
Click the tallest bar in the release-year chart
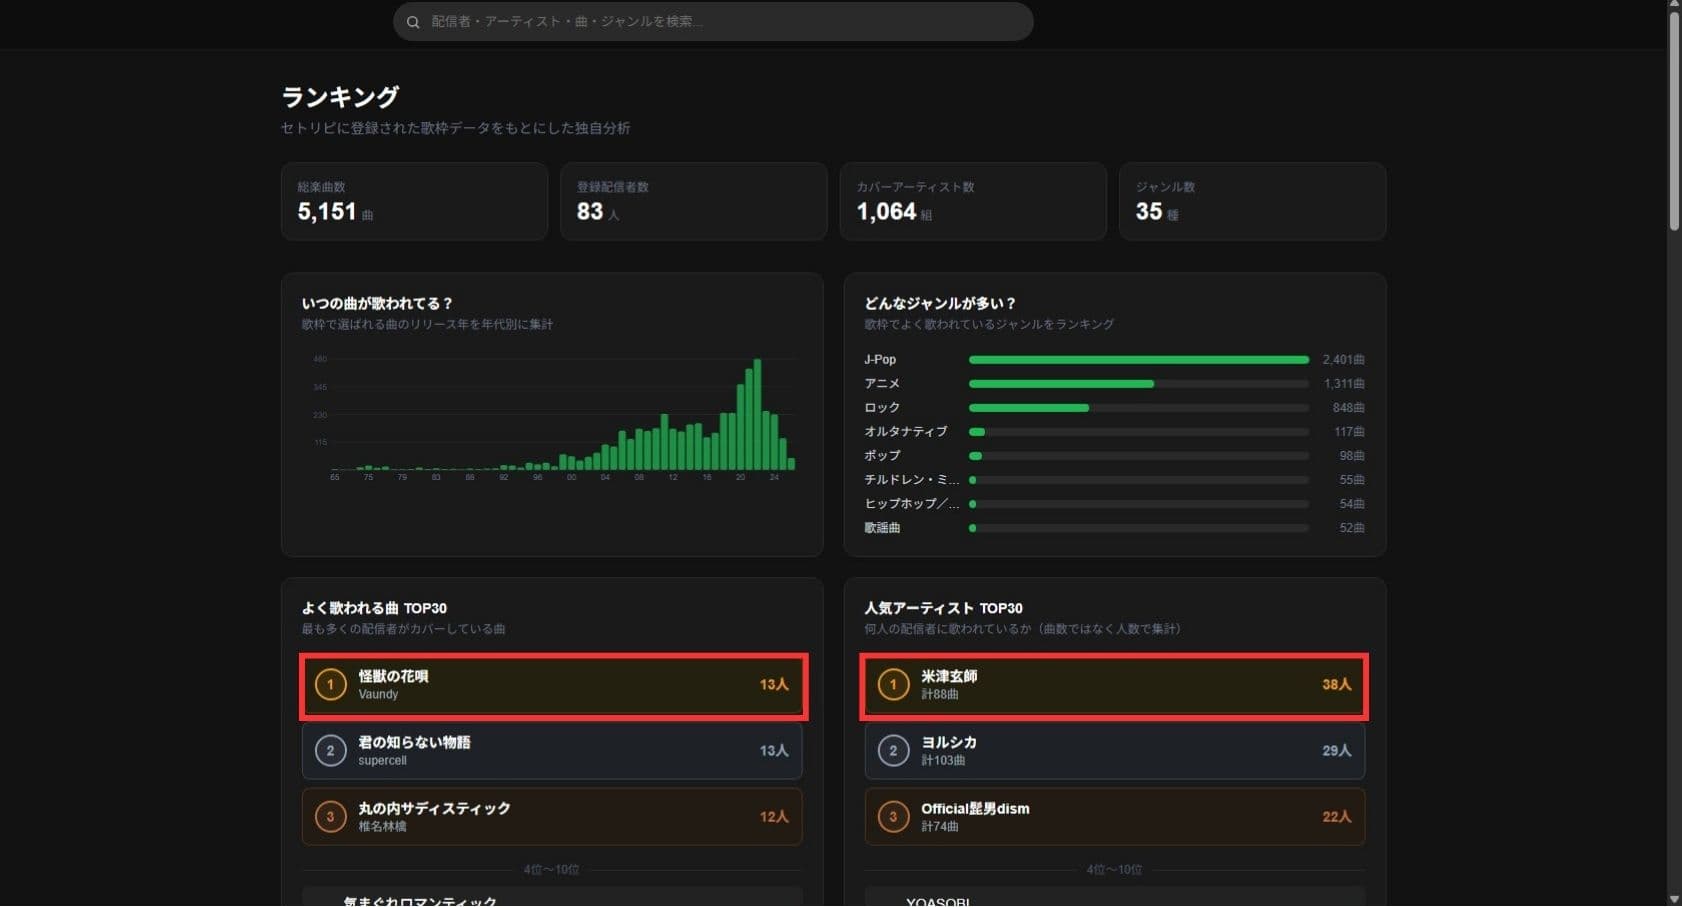coord(757,414)
